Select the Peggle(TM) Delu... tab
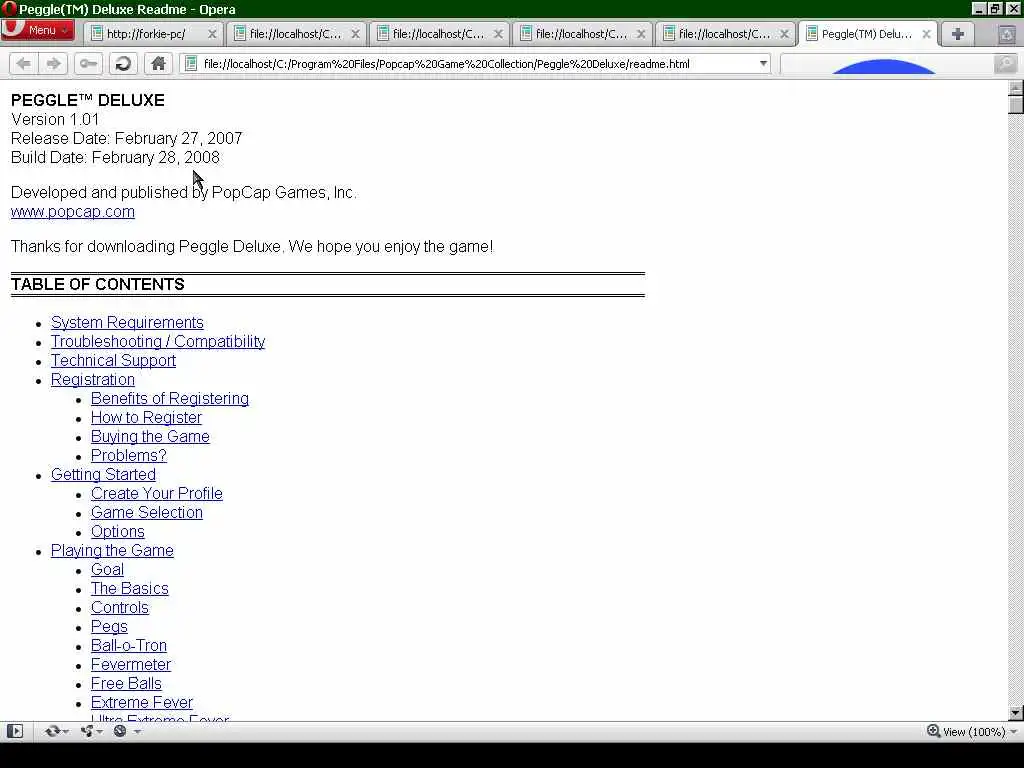1024x768 pixels. [x=866, y=34]
